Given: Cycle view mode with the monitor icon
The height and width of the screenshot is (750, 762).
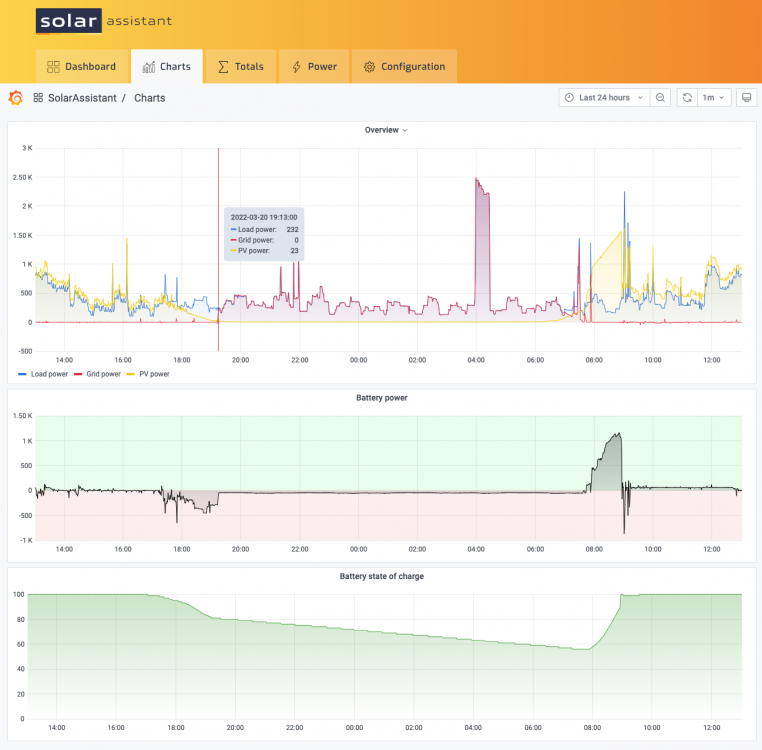Looking at the screenshot, I should coord(746,98).
